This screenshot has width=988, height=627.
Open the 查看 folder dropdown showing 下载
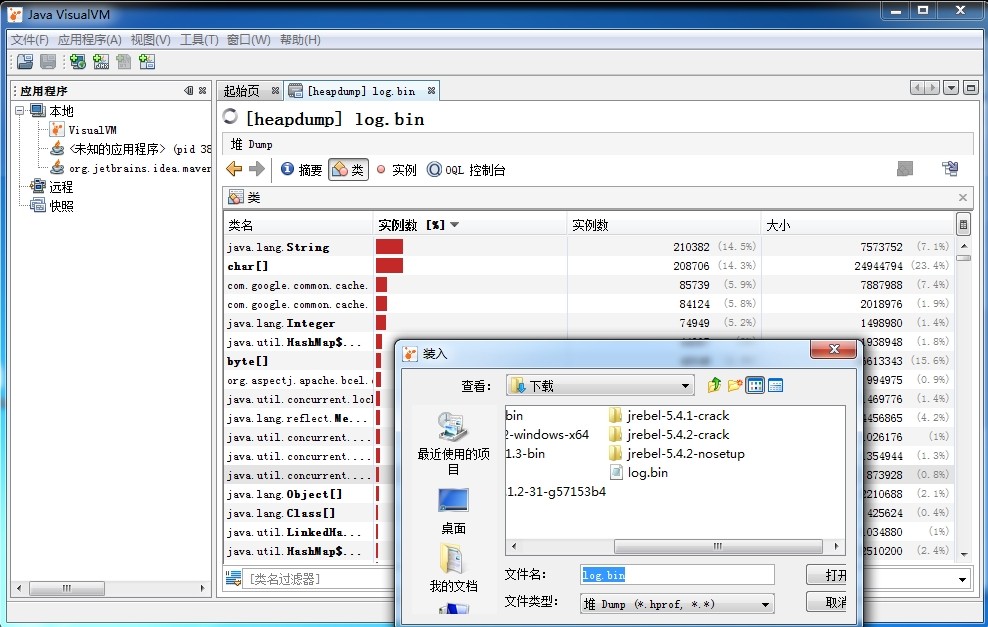coord(599,386)
